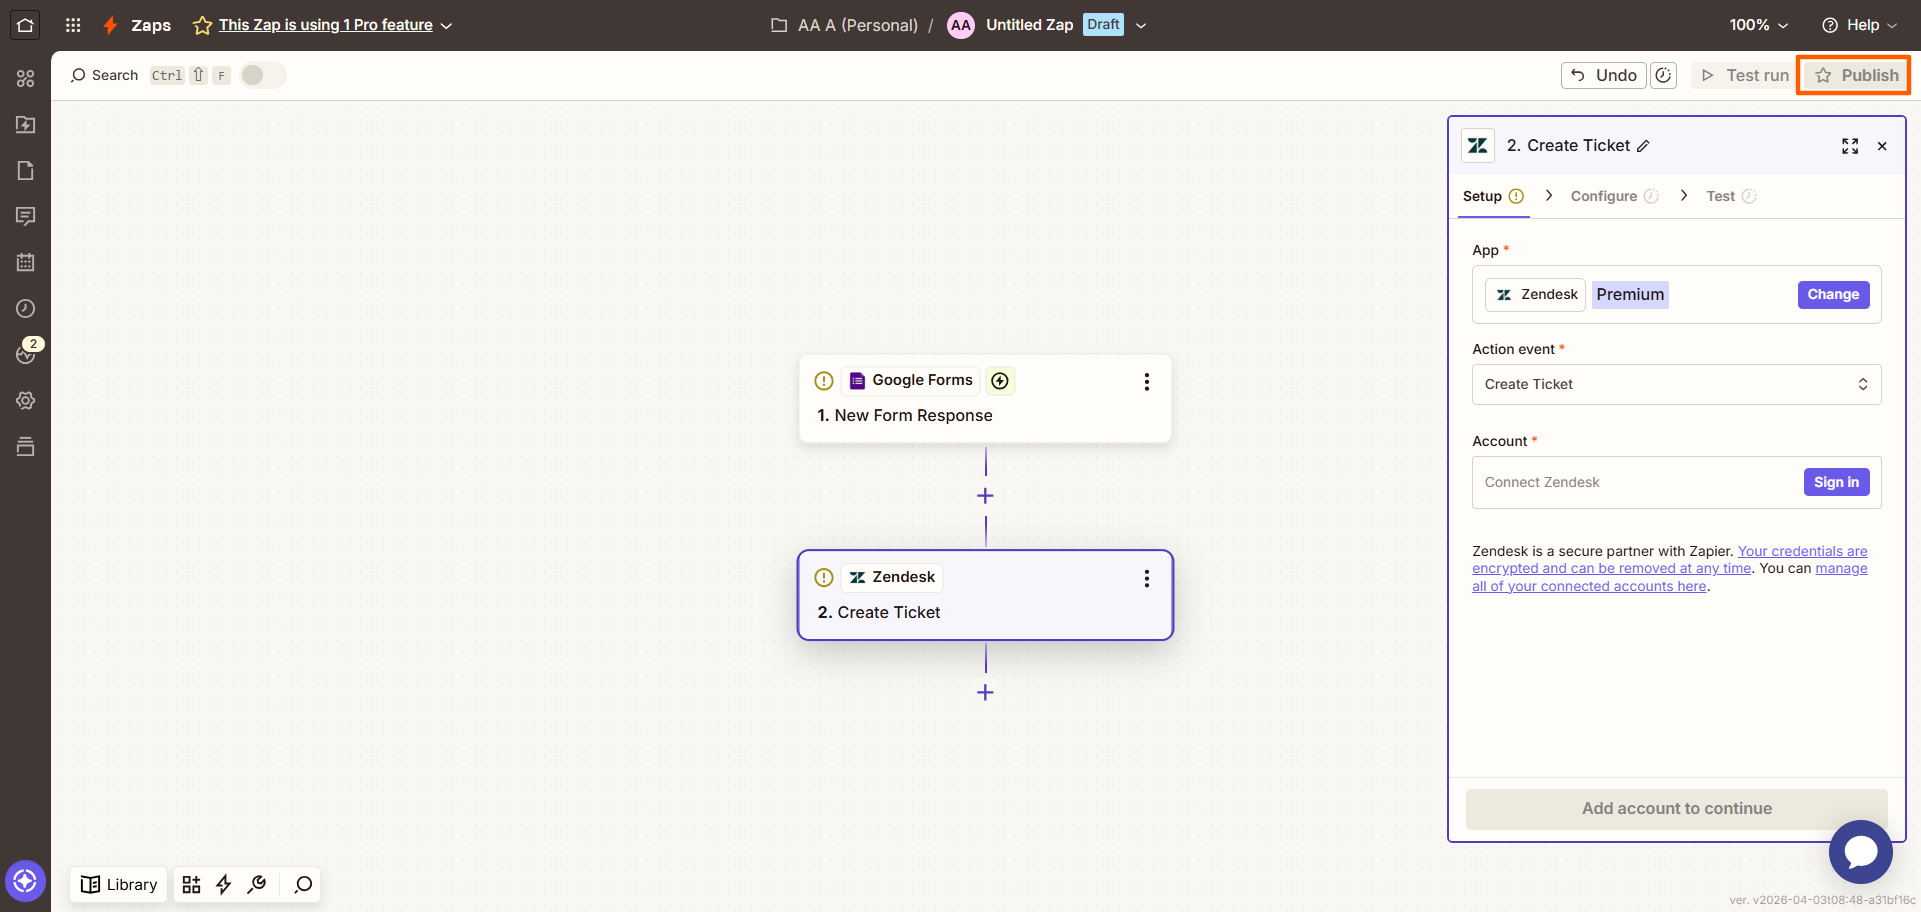Go to Zapier home icon
This screenshot has width=1921, height=912.
[25, 25]
